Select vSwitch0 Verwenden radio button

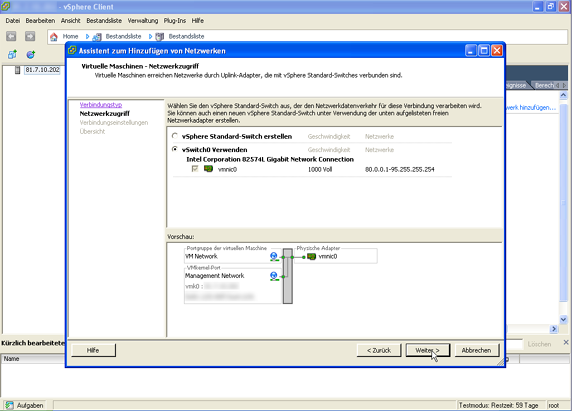point(175,149)
